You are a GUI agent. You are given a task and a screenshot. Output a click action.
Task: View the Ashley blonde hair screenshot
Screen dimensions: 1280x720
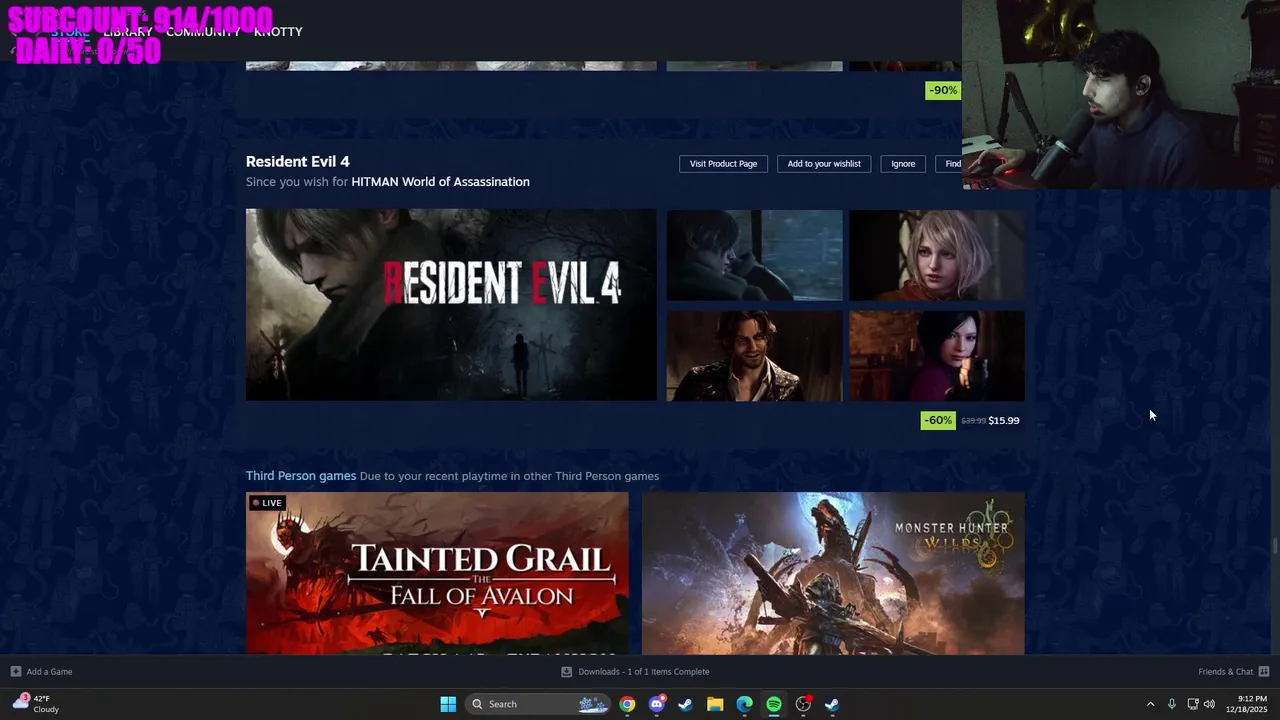[x=937, y=255]
